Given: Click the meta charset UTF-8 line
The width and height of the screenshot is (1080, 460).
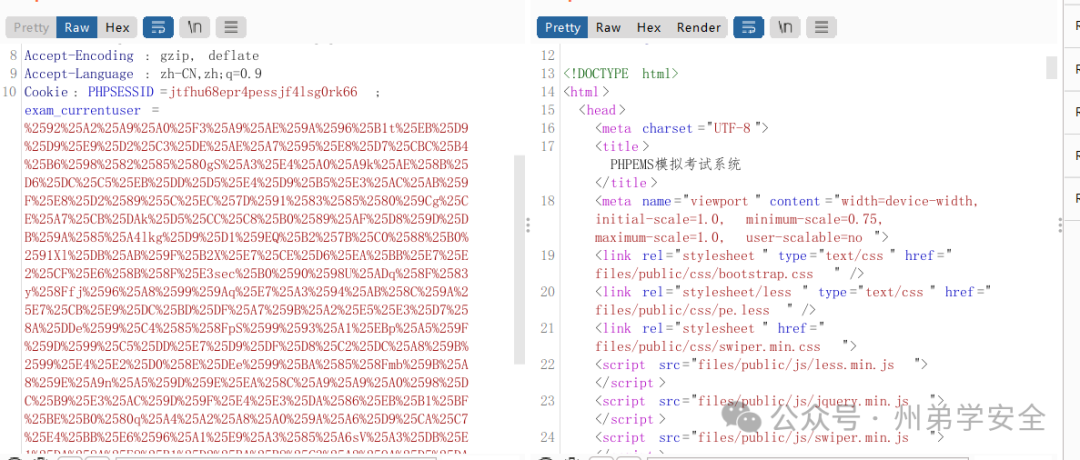Looking at the screenshot, I should tap(682, 129).
